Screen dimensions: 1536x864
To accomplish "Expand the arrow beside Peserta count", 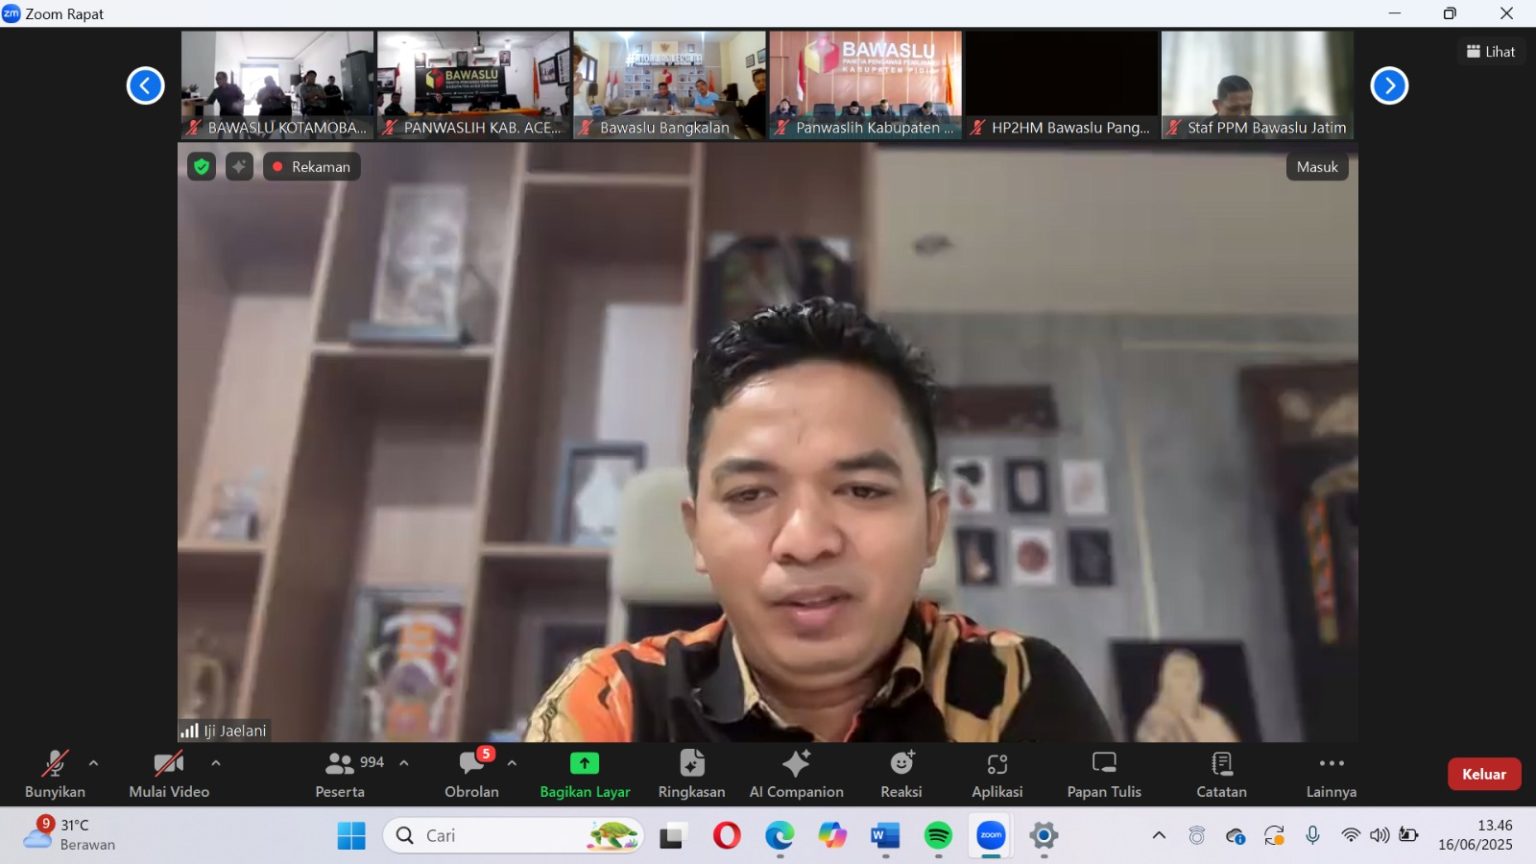I will (404, 763).
